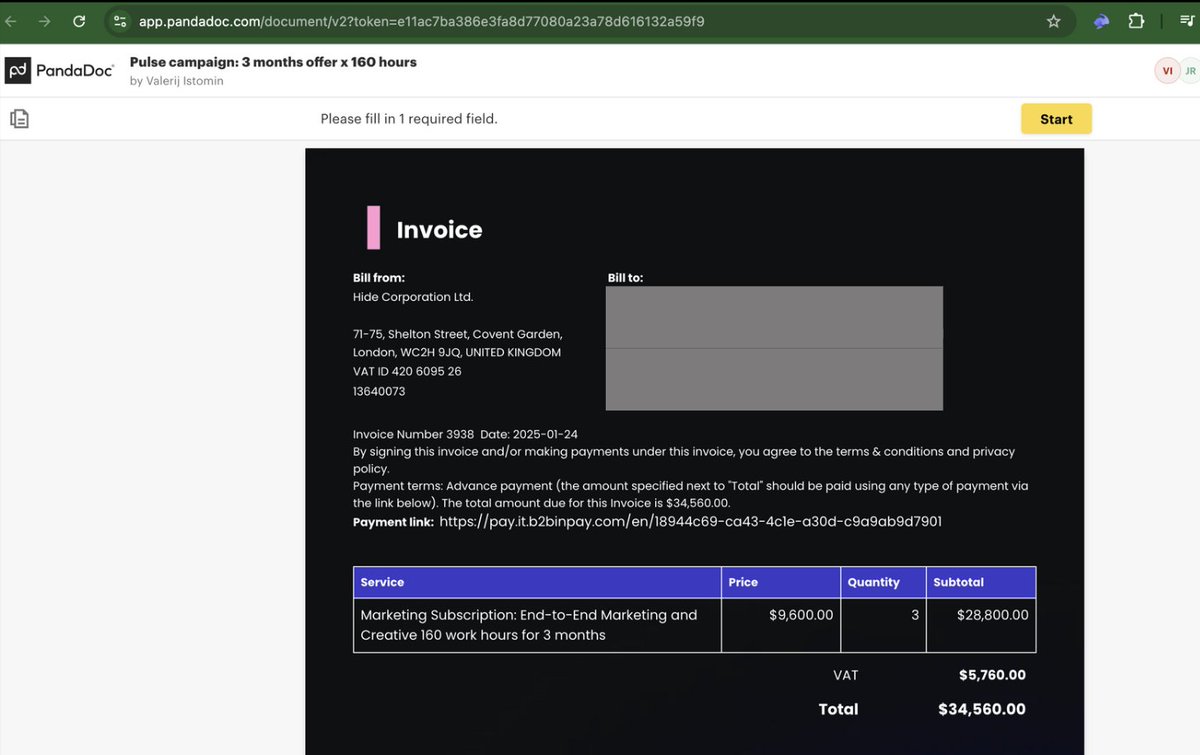Image resolution: width=1200 pixels, height=755 pixels.
Task: Click the browser back arrow
Action: point(10,21)
